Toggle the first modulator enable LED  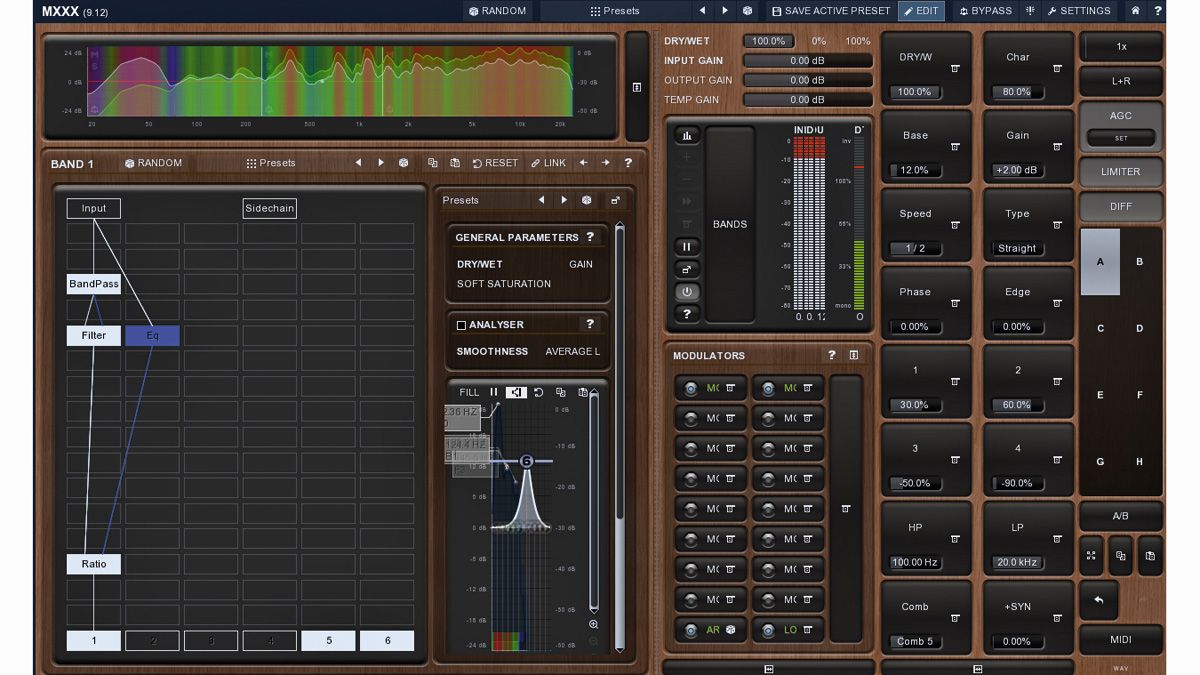click(x=690, y=388)
